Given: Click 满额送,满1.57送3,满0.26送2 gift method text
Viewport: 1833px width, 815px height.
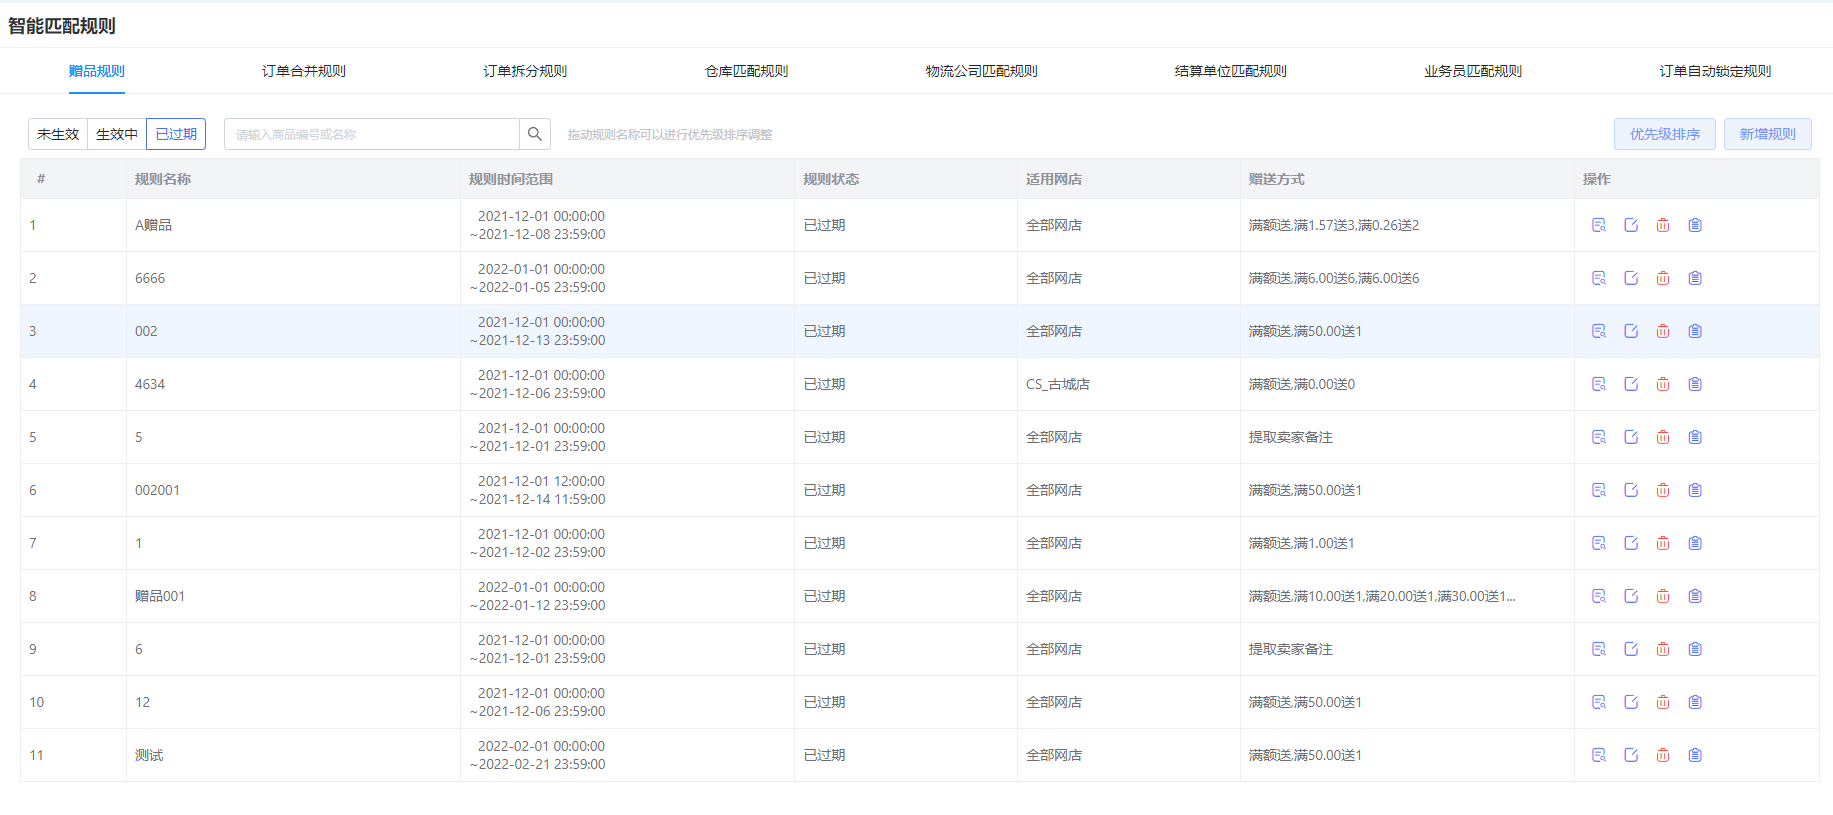Looking at the screenshot, I should pos(1334,225).
